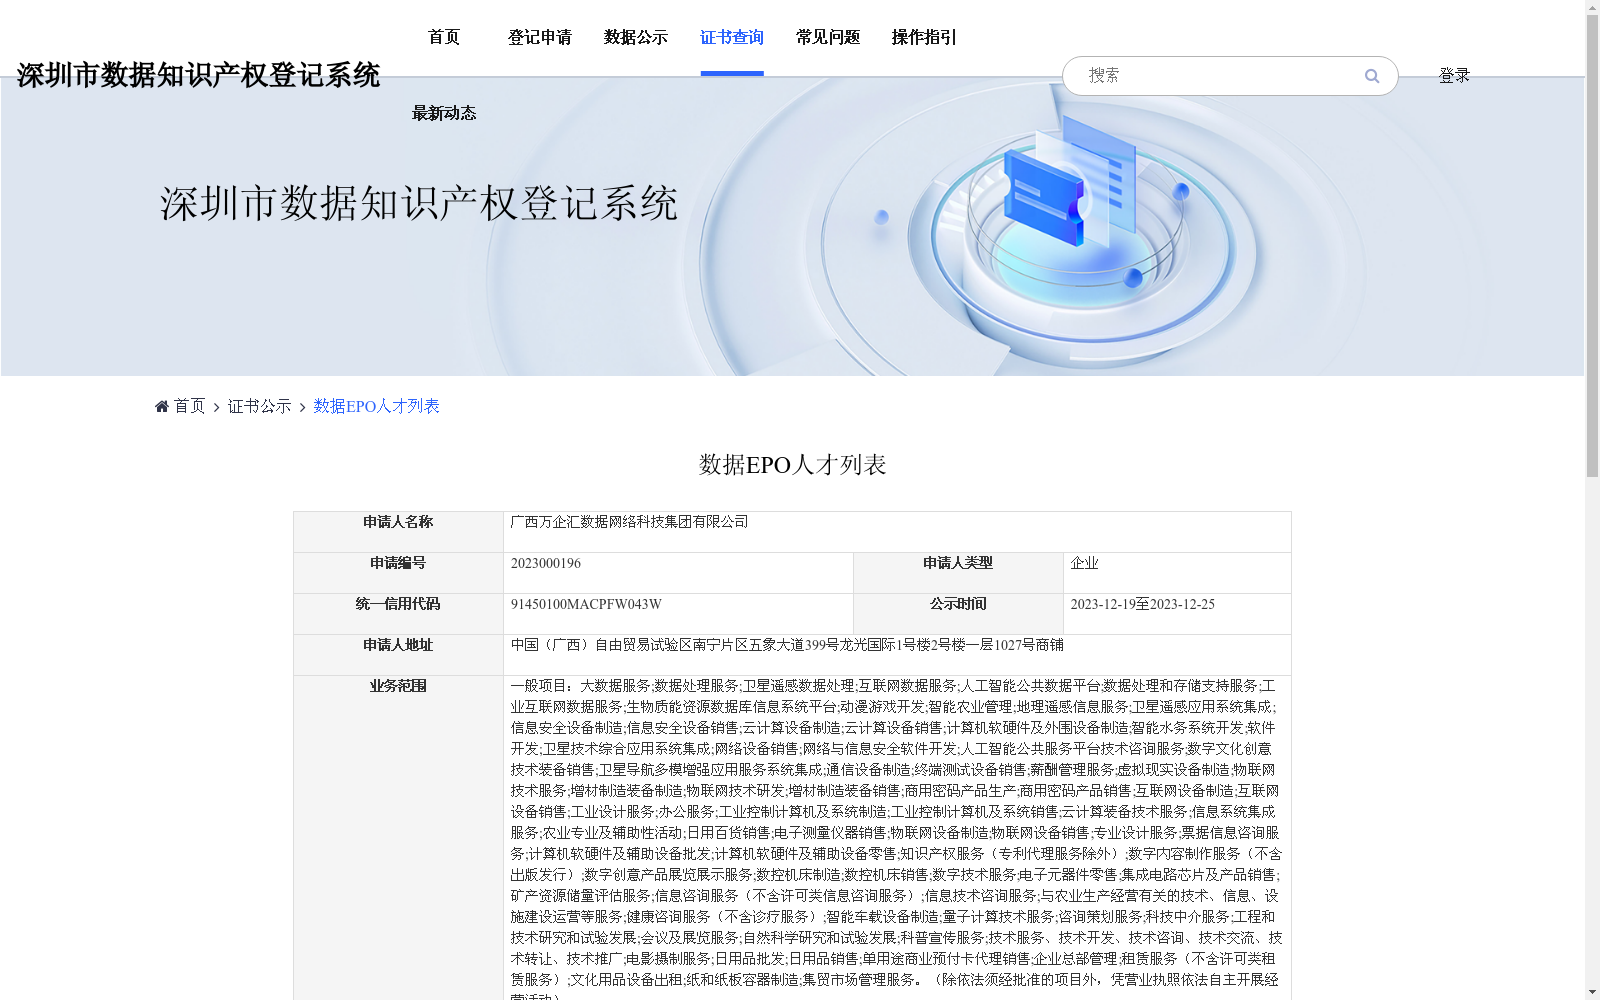Click the scrollbar up arrow
The width and height of the screenshot is (1600, 1000).
click(x=1592, y=7)
